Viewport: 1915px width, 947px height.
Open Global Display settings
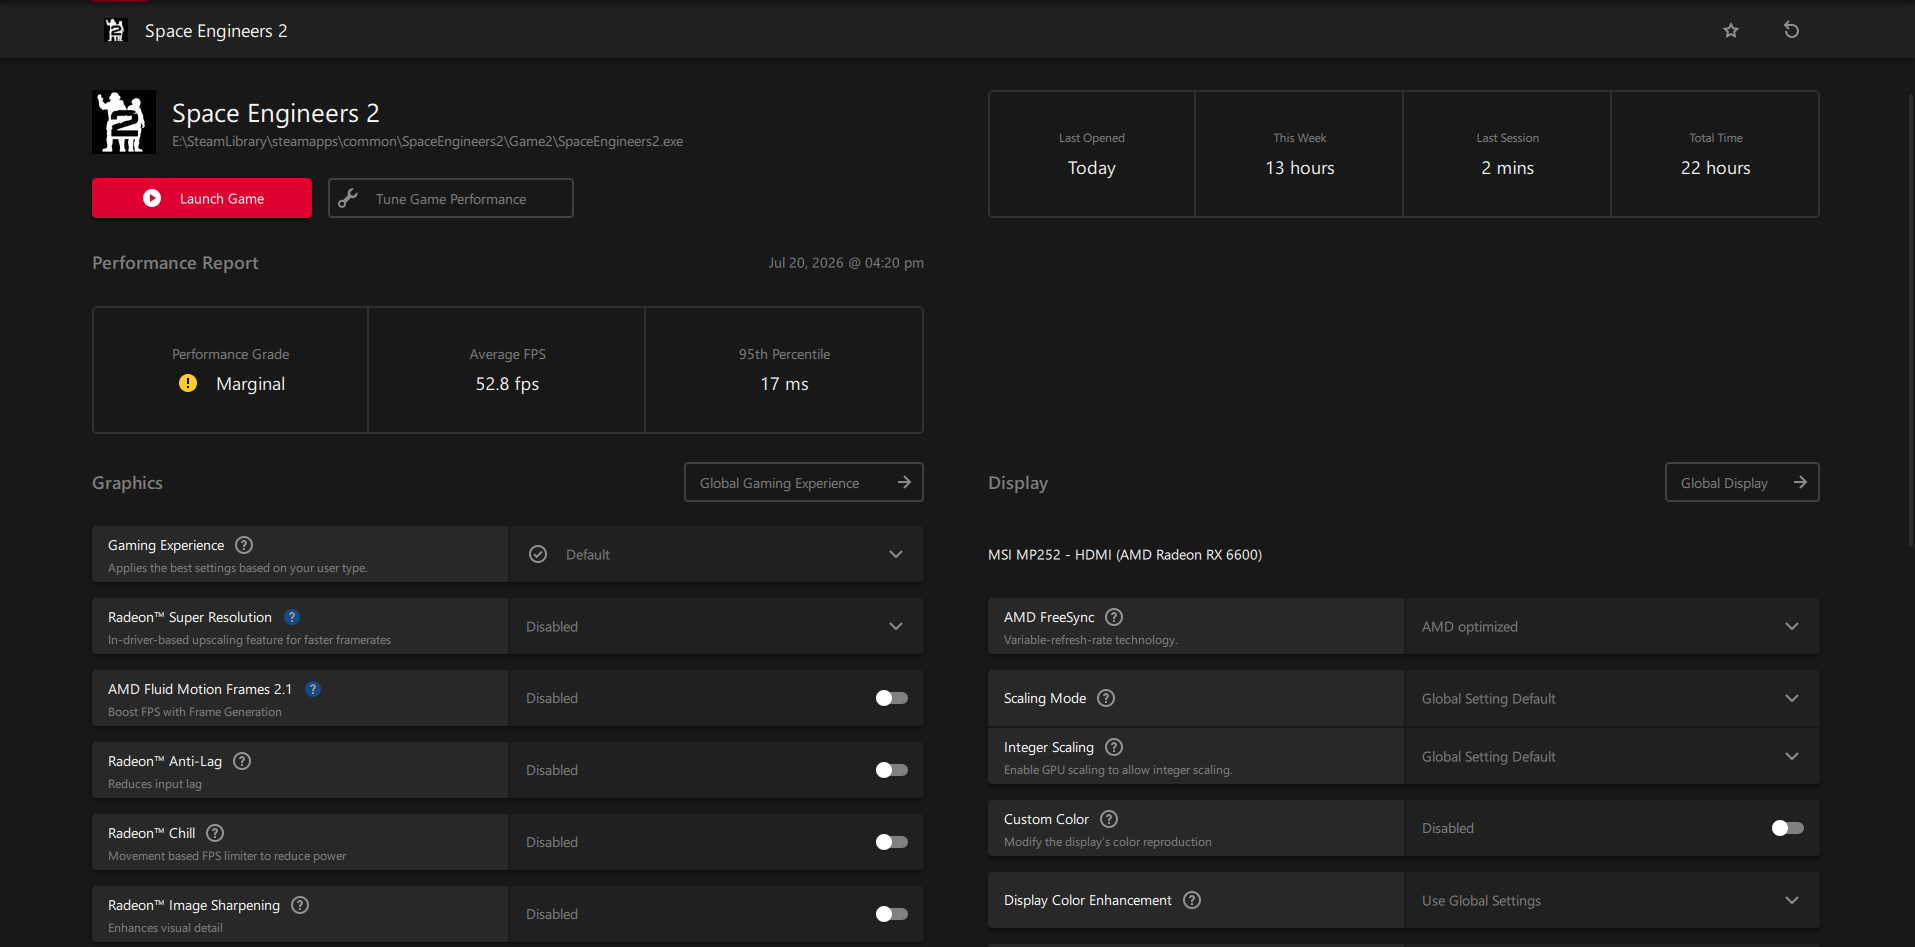(x=1742, y=482)
